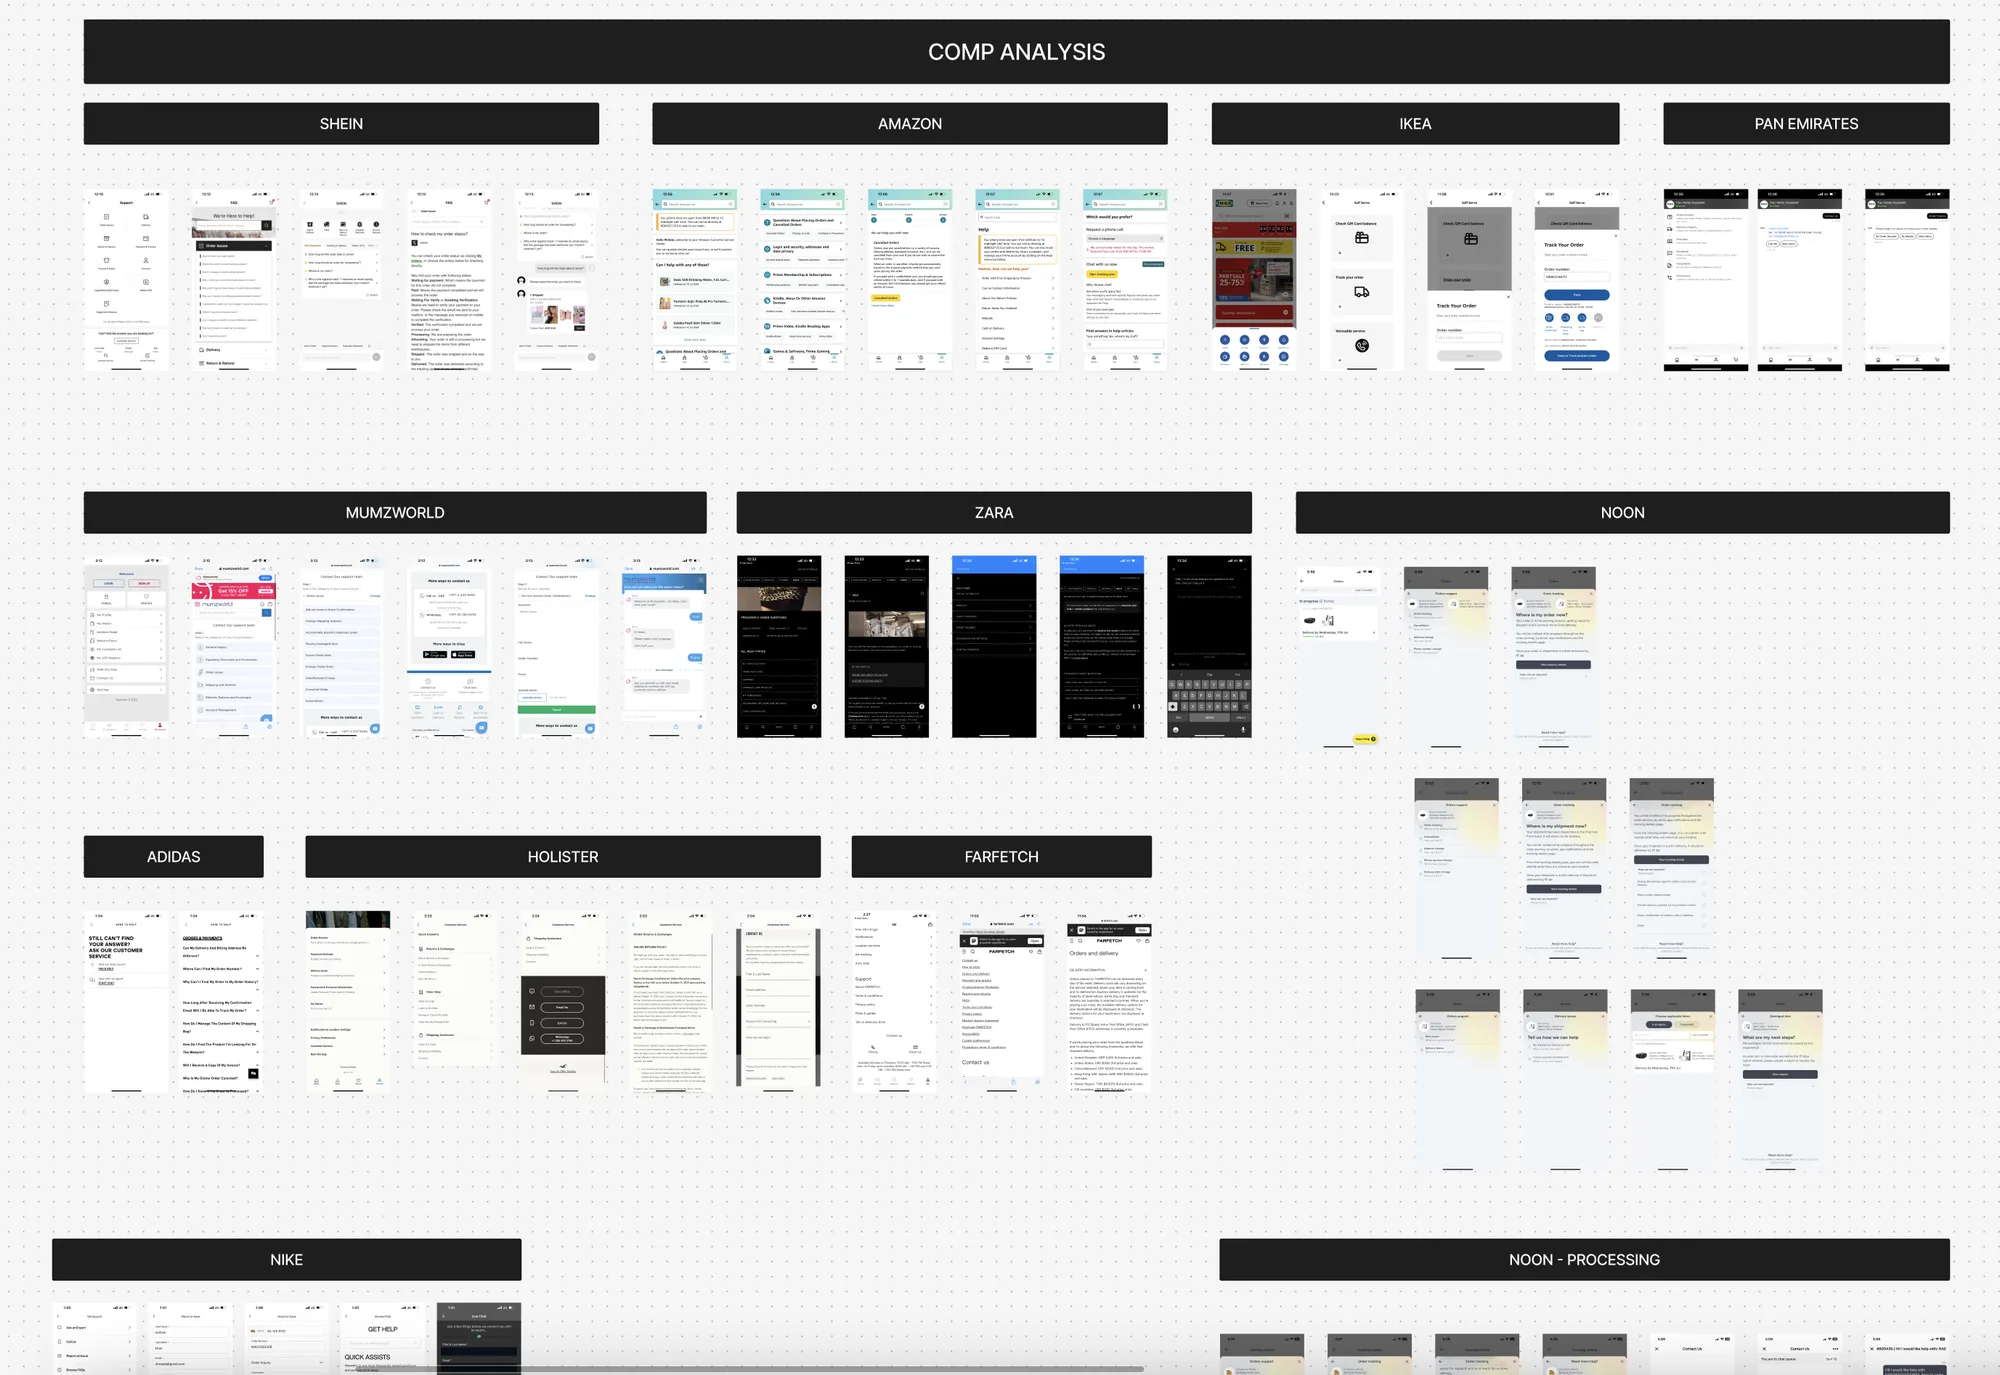
Task: Open Holister "Contact Us" form screenshot
Action: pyautogui.click(x=778, y=1001)
